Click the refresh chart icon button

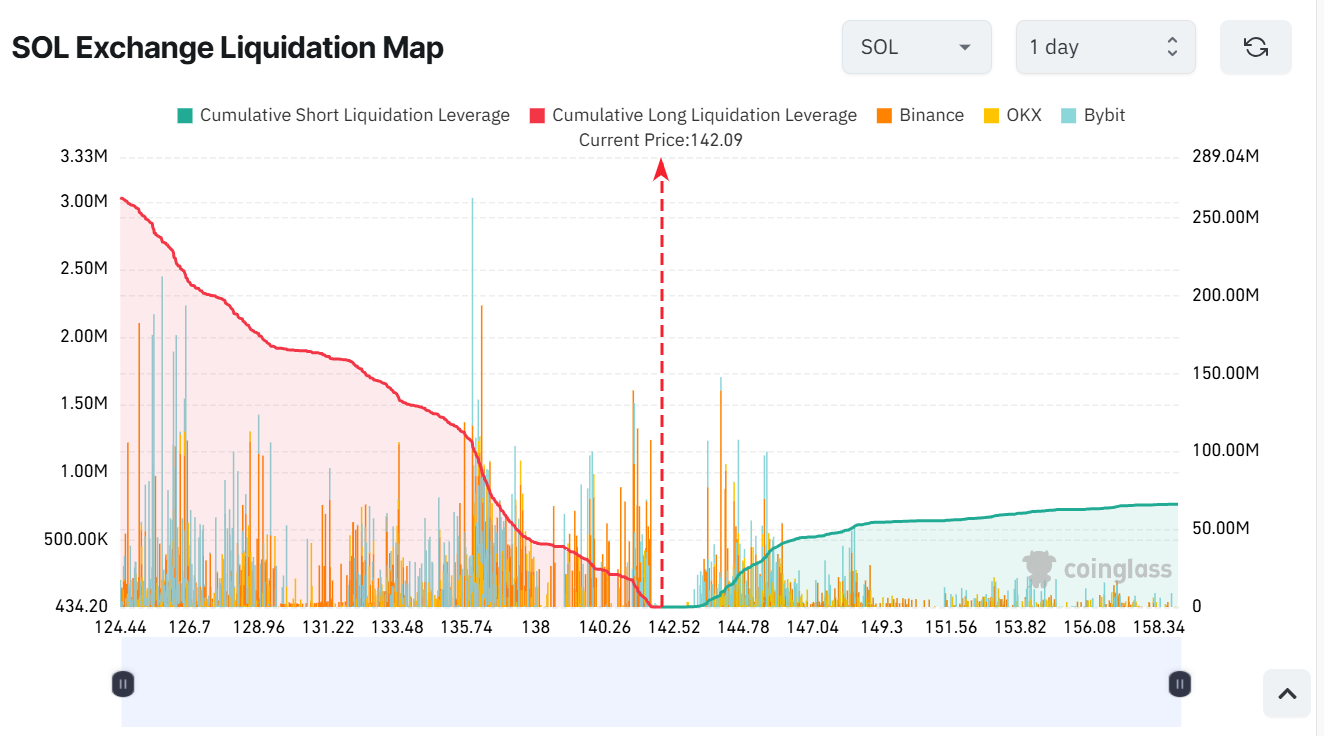(1256, 47)
